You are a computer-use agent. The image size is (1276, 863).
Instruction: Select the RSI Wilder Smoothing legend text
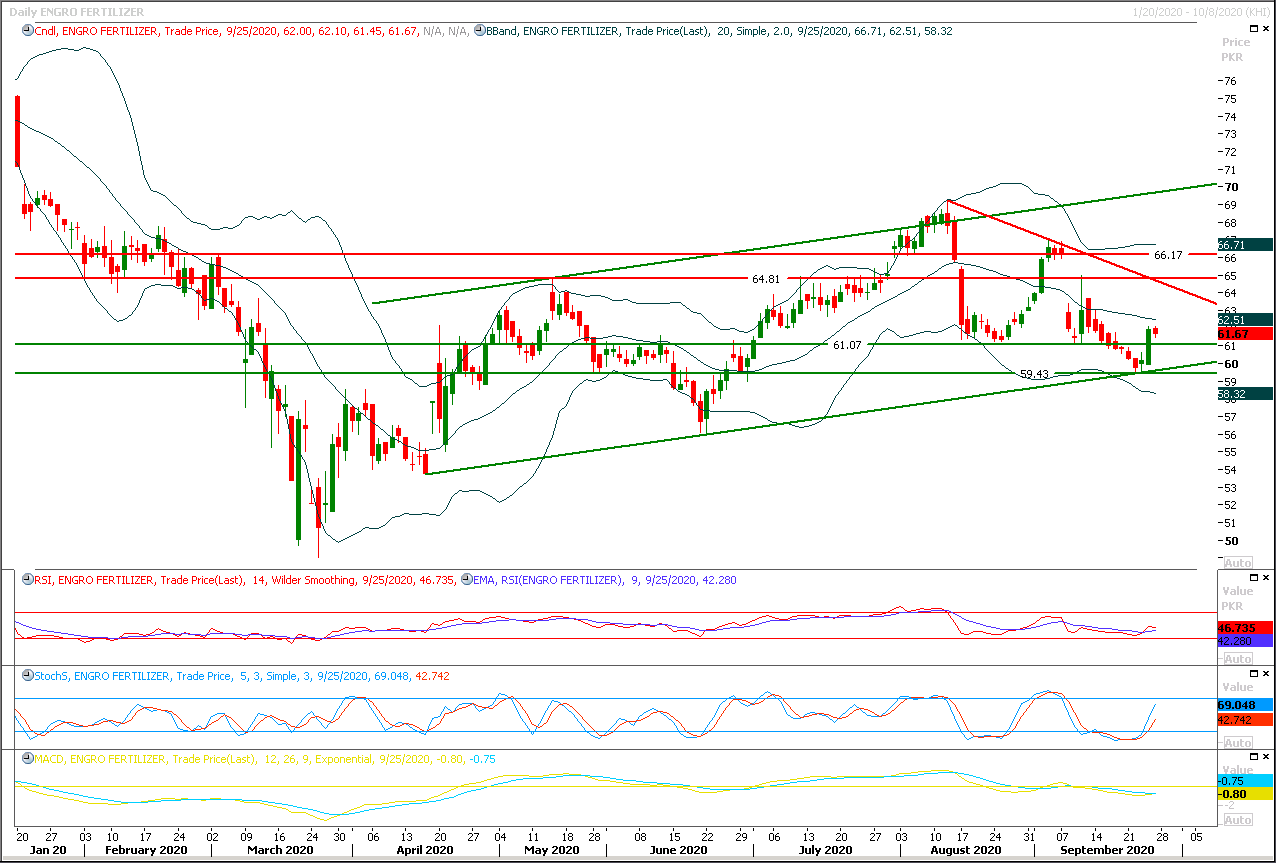pos(245,580)
